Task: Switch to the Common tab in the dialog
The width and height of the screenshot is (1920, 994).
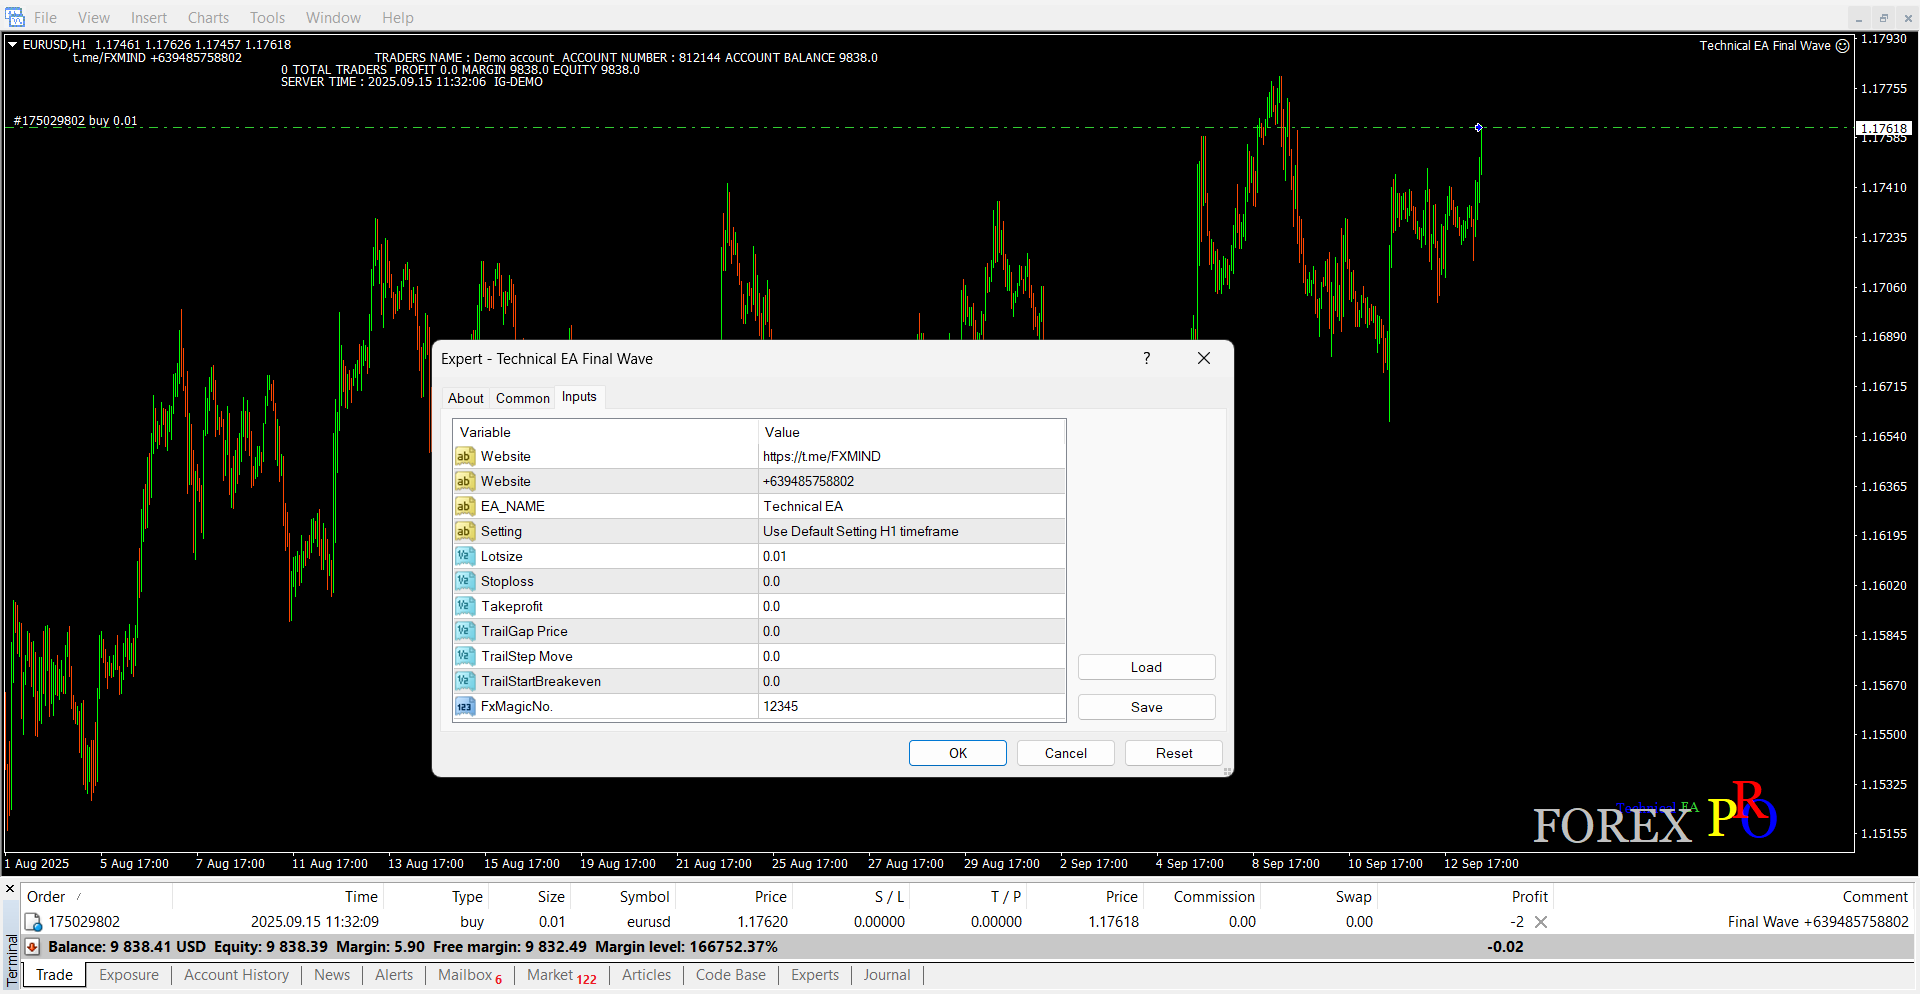Action: tap(522, 398)
